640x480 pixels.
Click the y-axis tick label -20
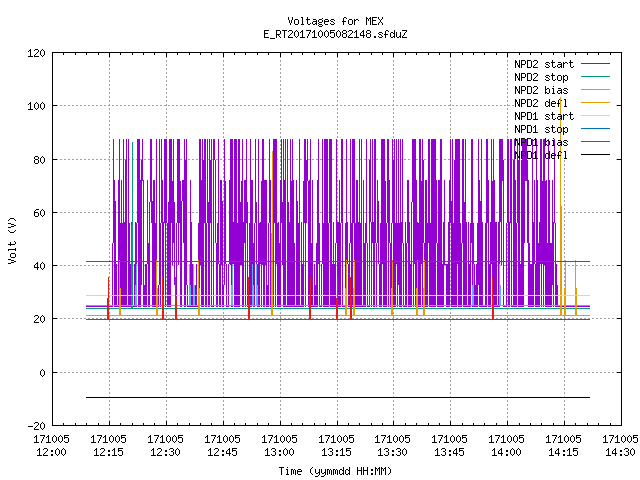(36, 426)
